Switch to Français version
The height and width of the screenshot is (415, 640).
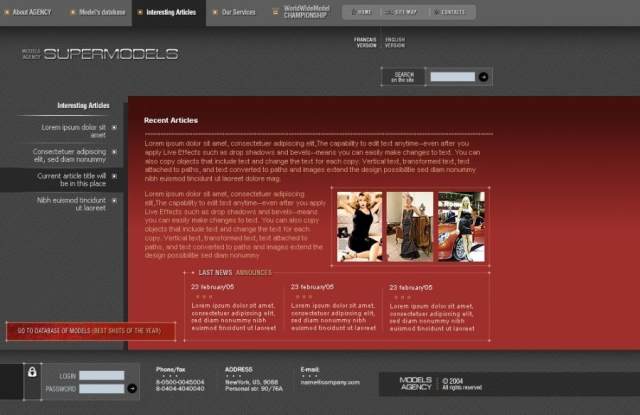click(365, 42)
